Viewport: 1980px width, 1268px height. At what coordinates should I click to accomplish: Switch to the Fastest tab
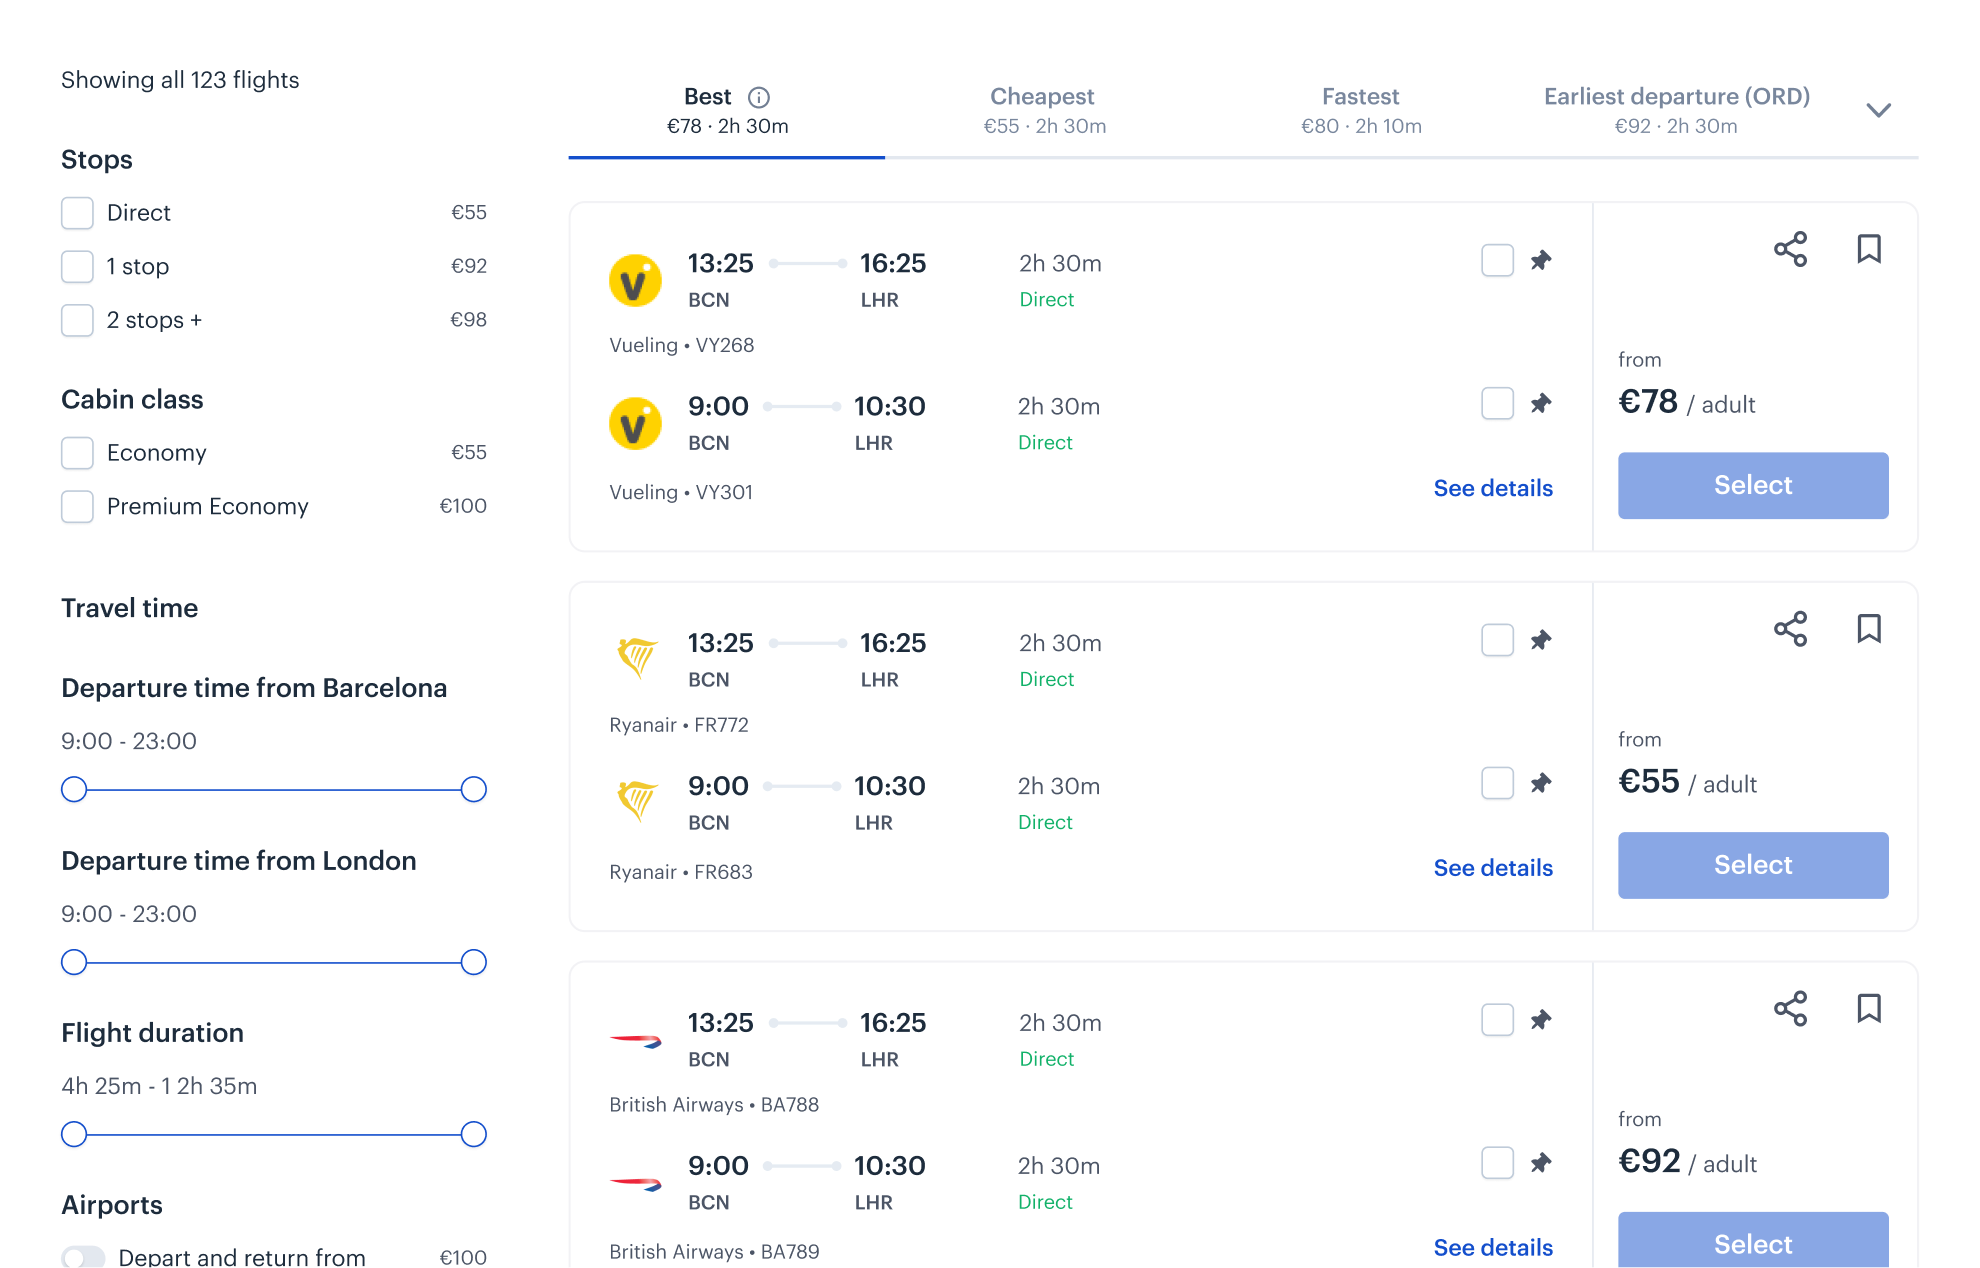pyautogui.click(x=1360, y=110)
